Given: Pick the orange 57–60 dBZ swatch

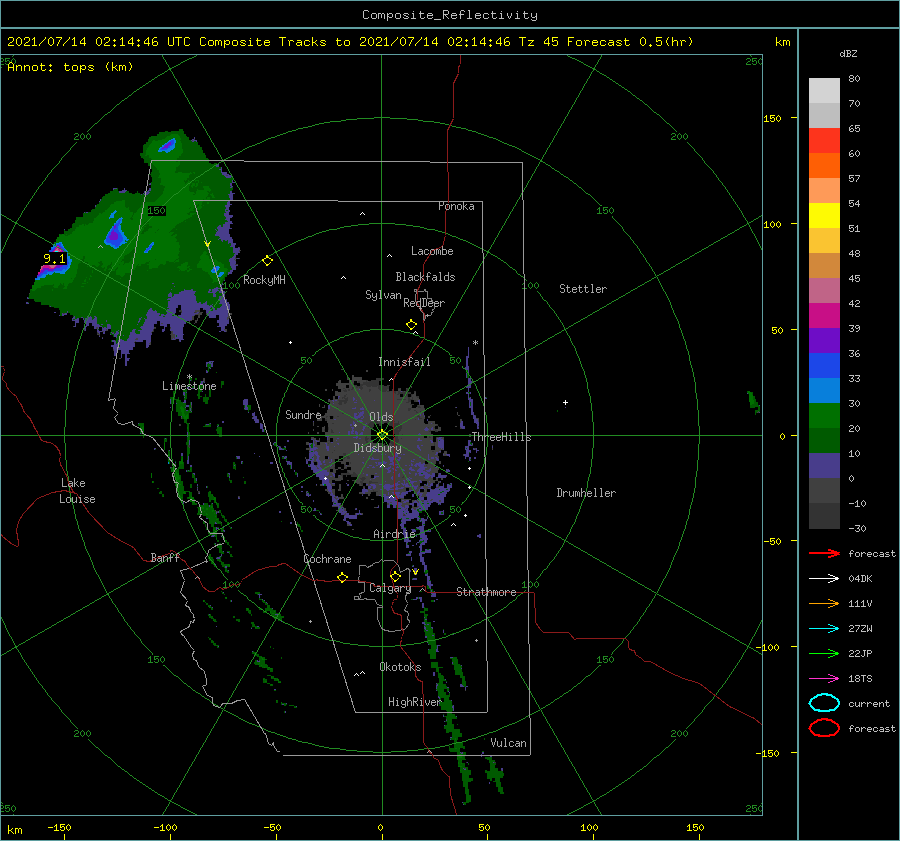Looking at the screenshot, I should (824, 165).
